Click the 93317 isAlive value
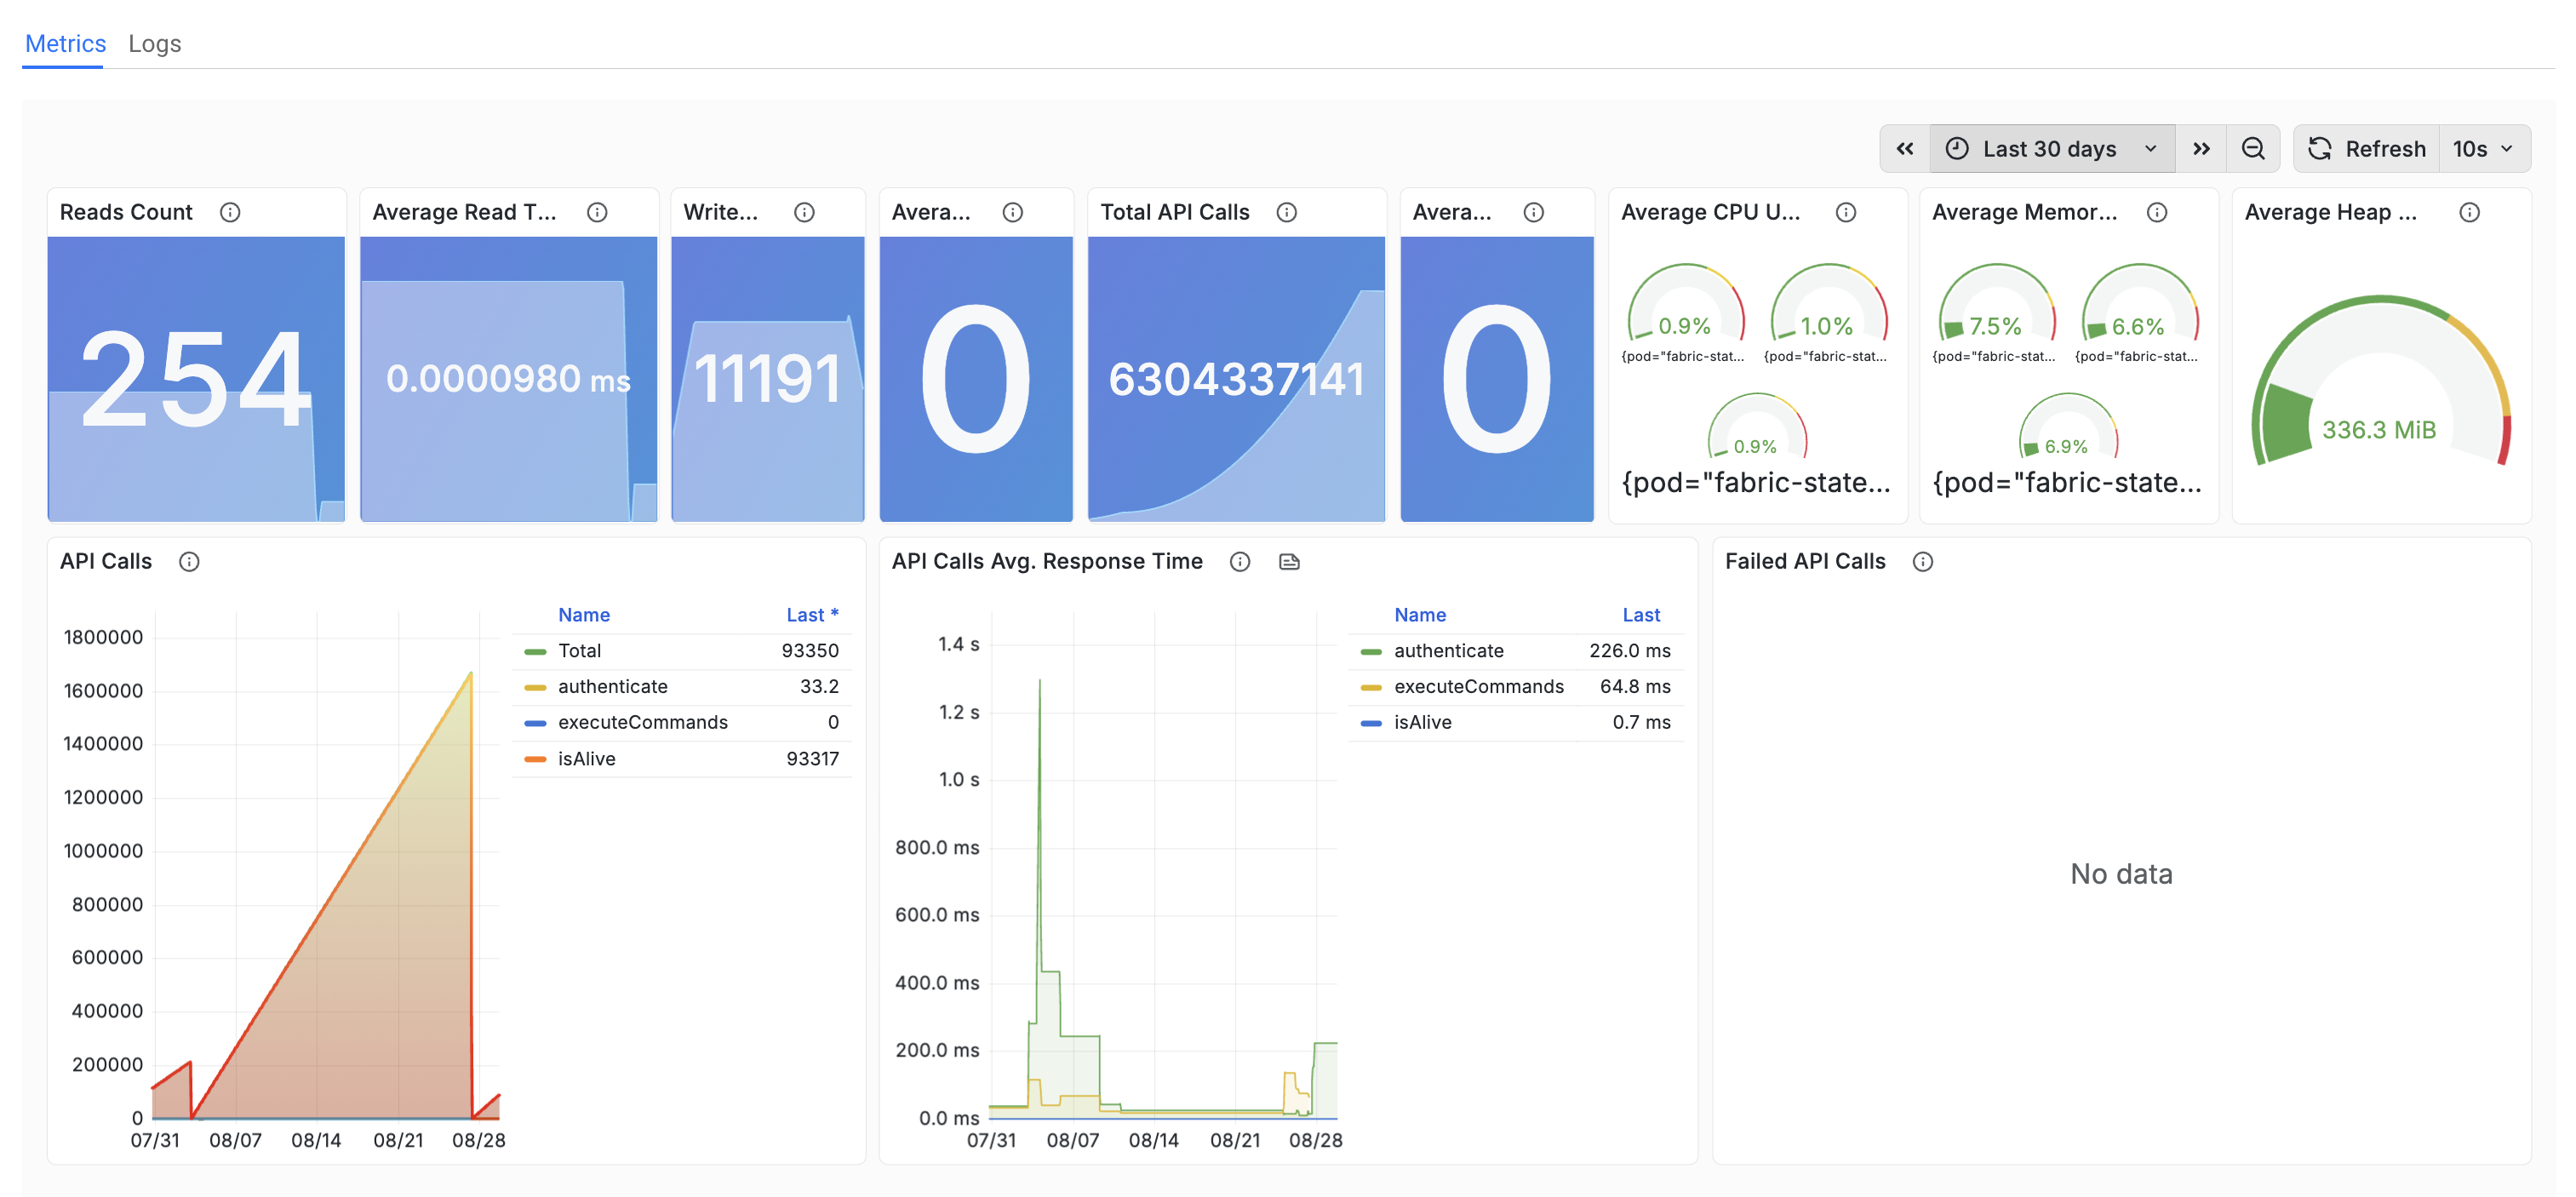 click(812, 759)
